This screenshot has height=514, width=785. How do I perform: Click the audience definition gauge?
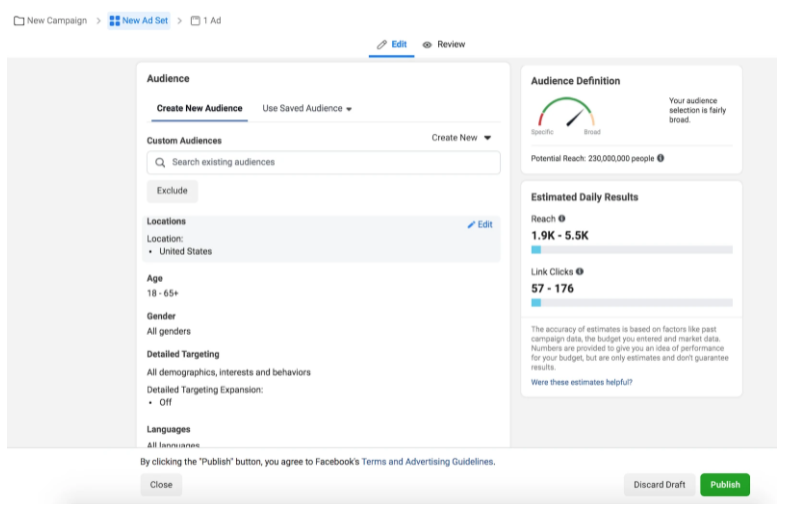[566, 113]
